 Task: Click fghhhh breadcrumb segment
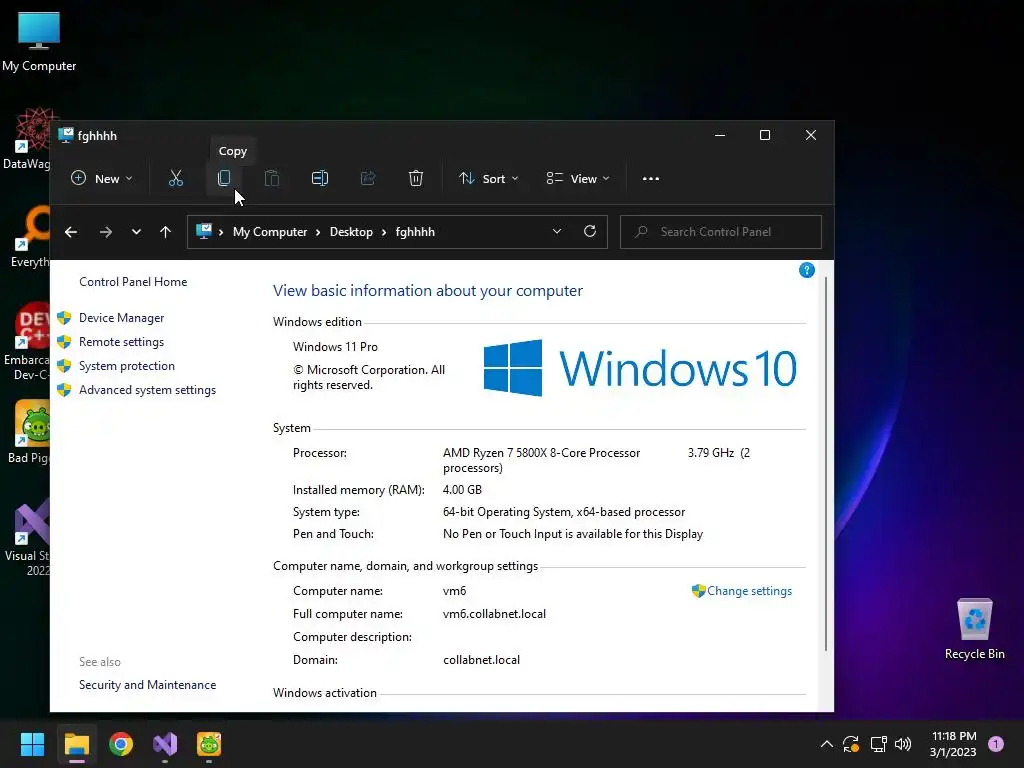point(415,232)
